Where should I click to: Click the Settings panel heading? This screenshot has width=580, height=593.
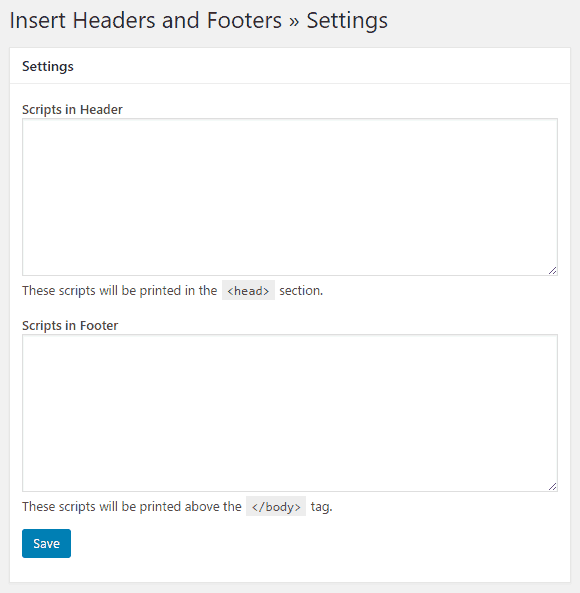[x=48, y=66]
